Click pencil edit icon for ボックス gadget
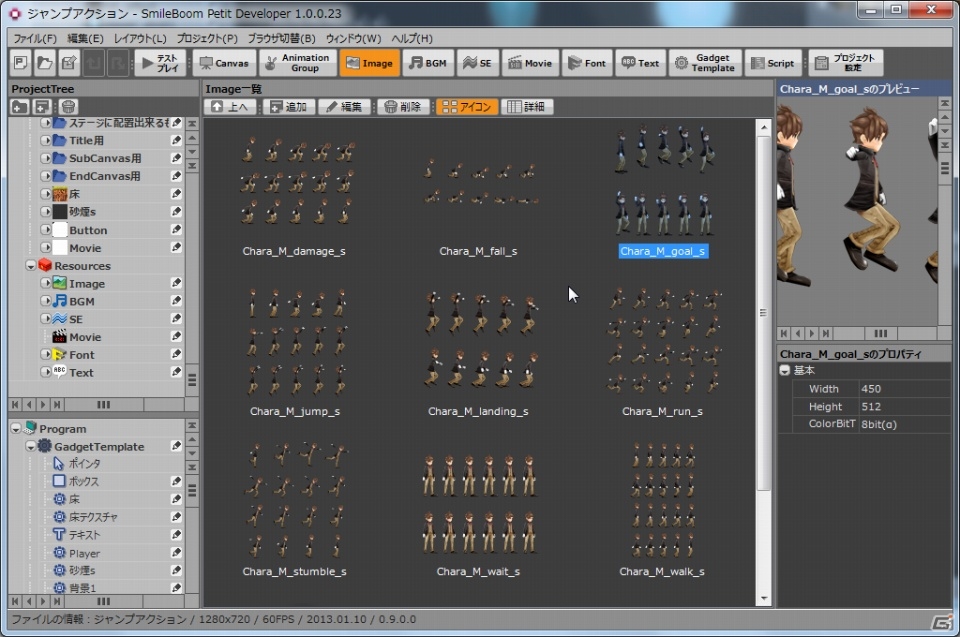This screenshot has height=637, width=960. point(176,481)
